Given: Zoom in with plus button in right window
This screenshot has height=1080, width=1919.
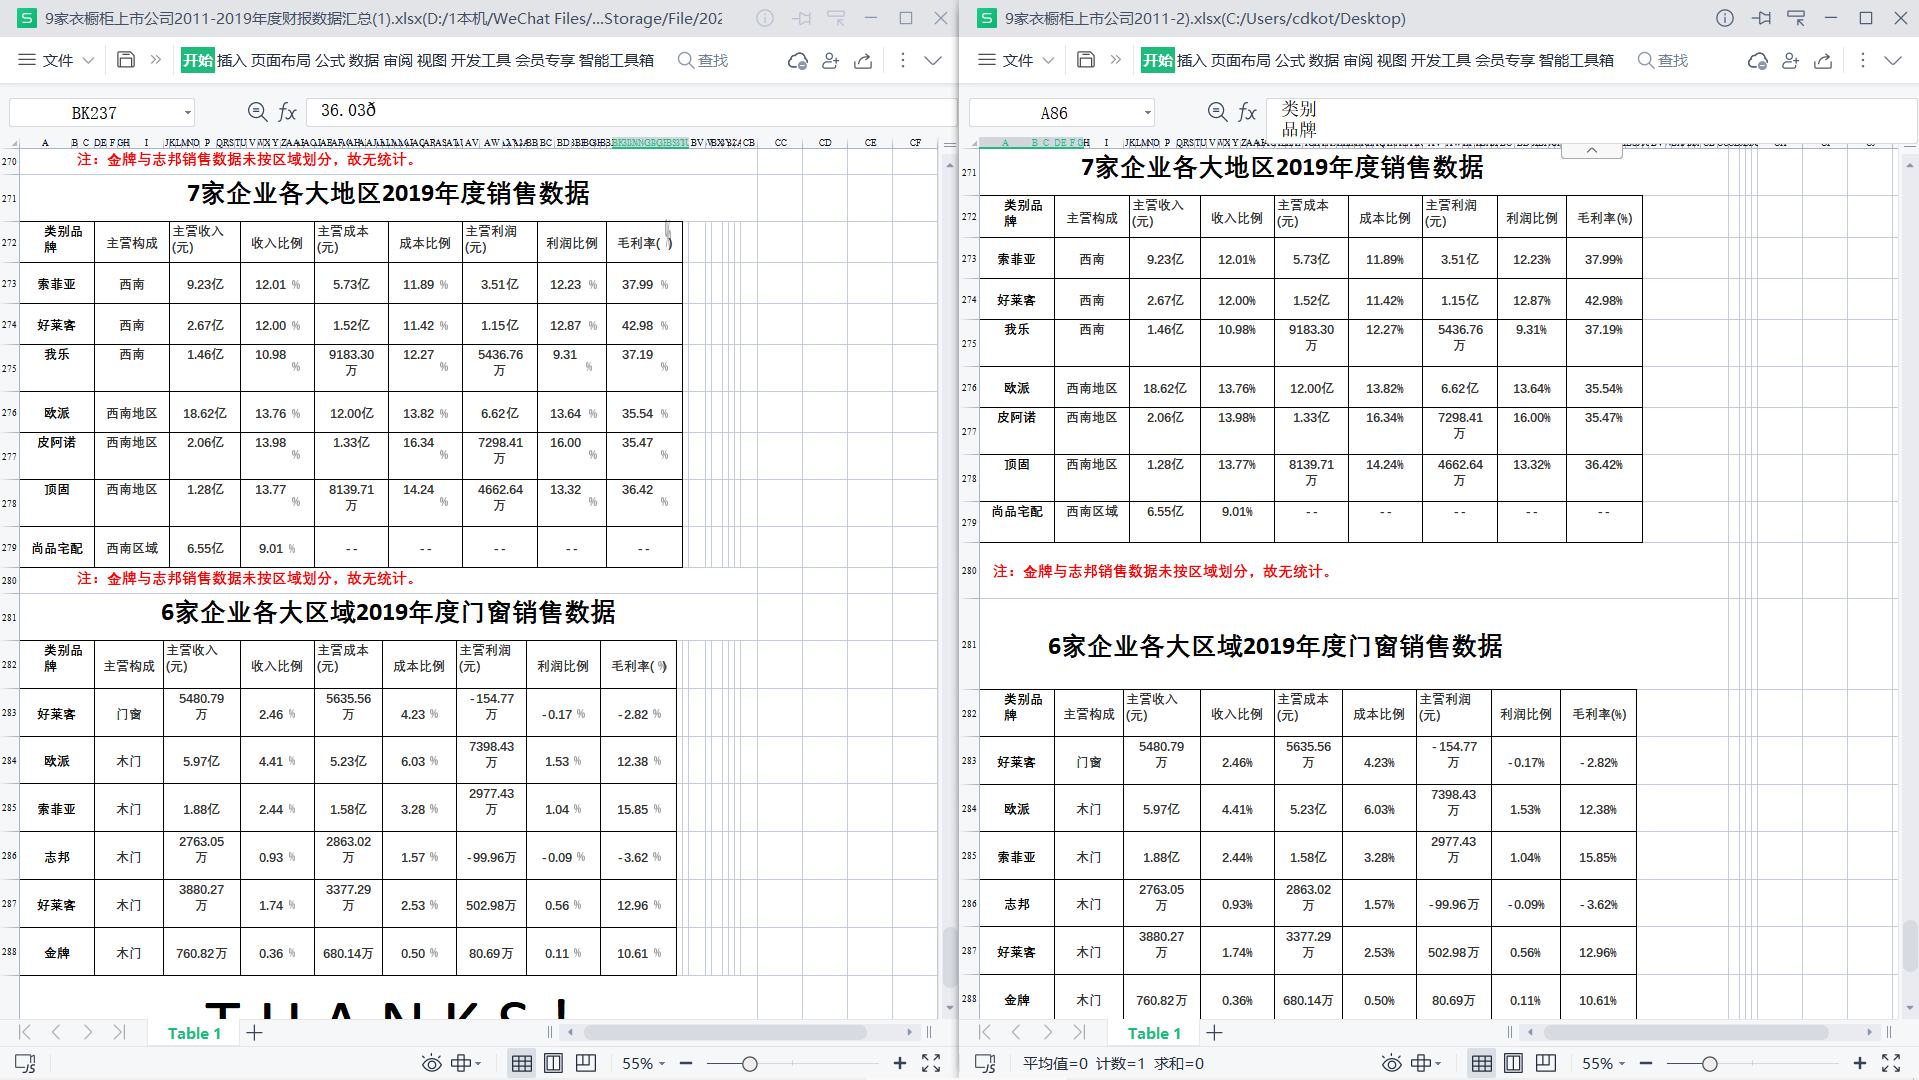Looking at the screenshot, I should [x=1859, y=1063].
